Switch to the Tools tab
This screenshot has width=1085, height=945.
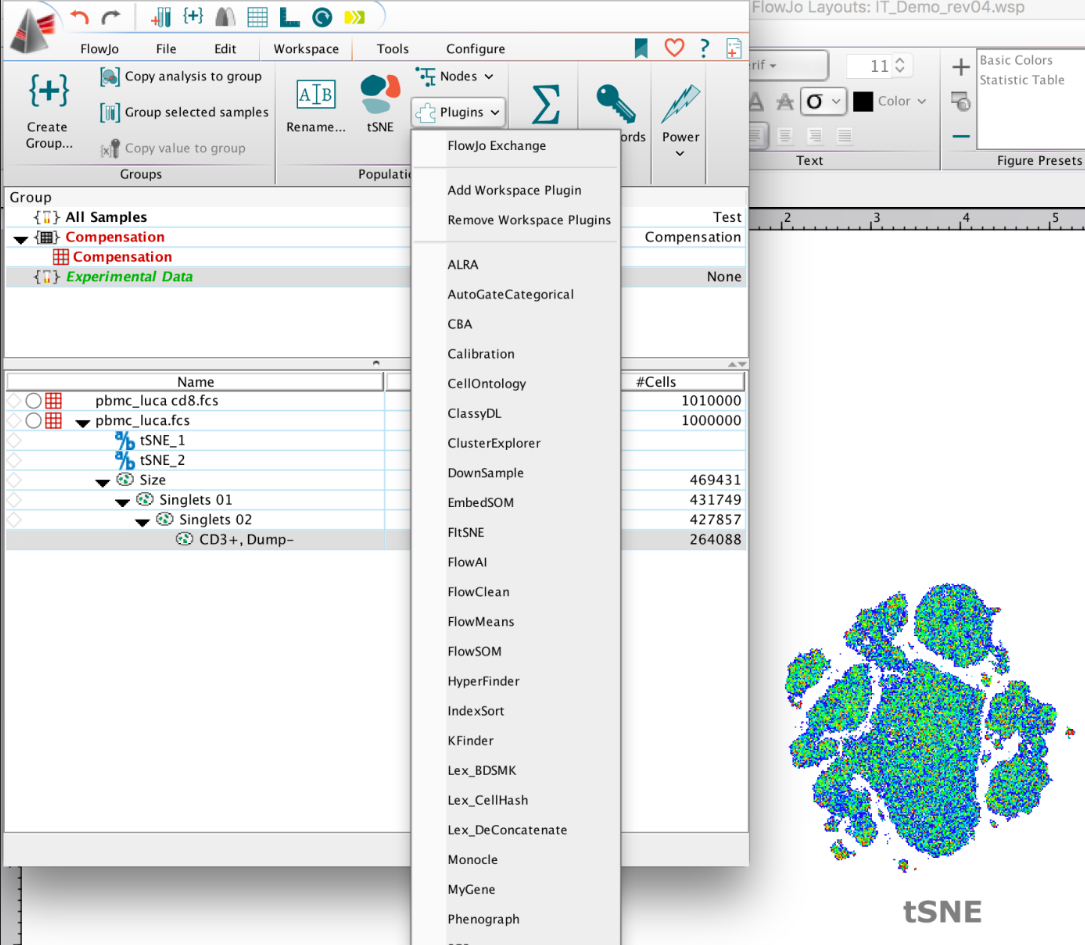392,48
